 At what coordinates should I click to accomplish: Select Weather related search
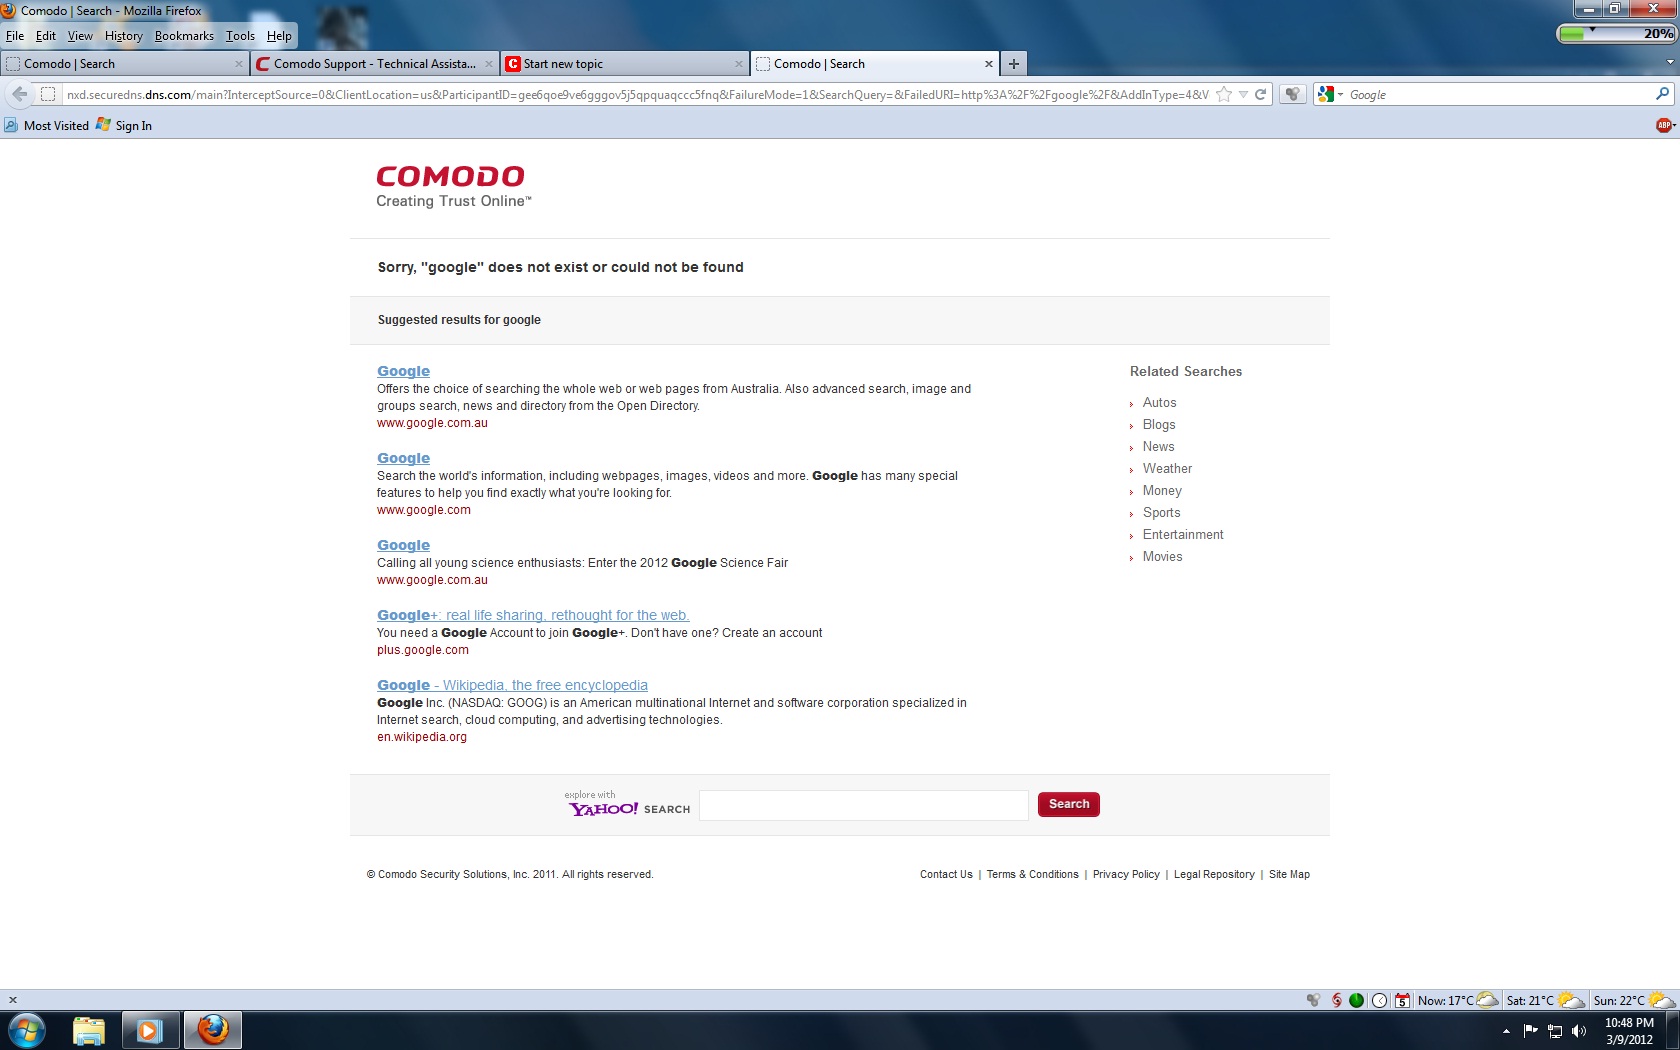click(x=1167, y=469)
